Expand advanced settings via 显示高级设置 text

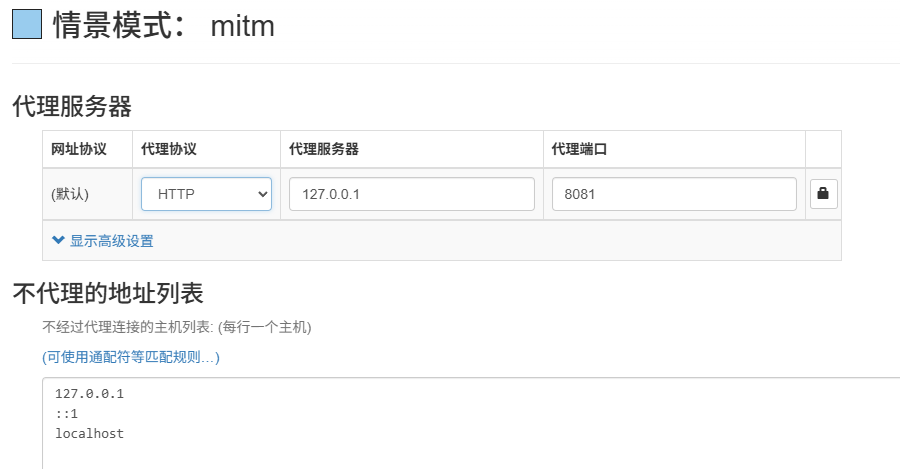click(111, 241)
